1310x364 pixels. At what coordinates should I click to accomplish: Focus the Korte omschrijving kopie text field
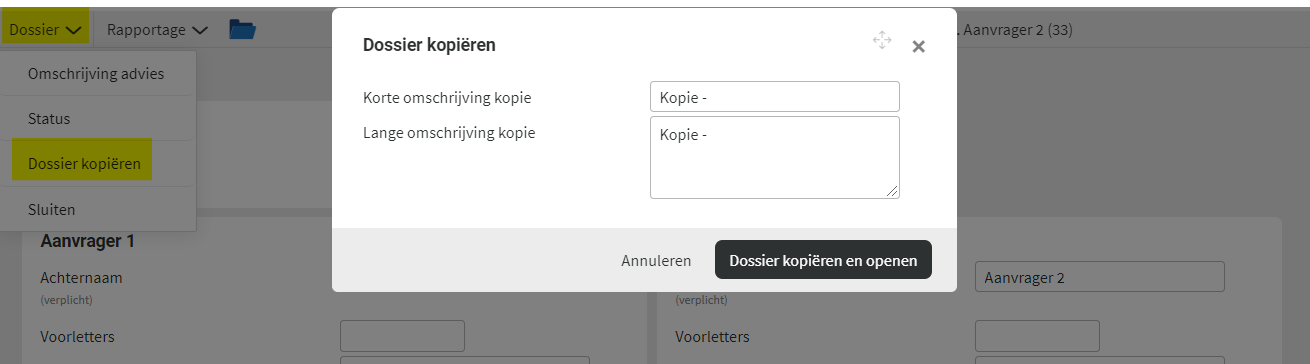pos(774,97)
